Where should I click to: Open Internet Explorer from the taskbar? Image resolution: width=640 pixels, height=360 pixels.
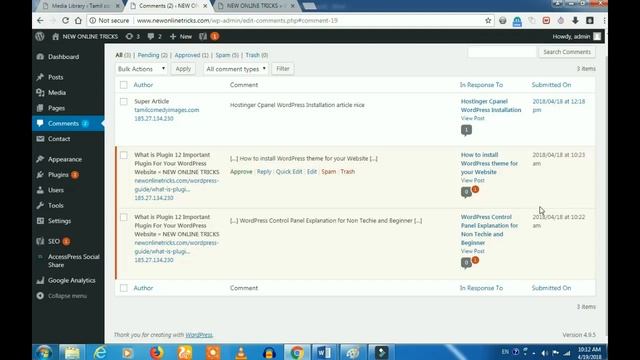coord(100,352)
